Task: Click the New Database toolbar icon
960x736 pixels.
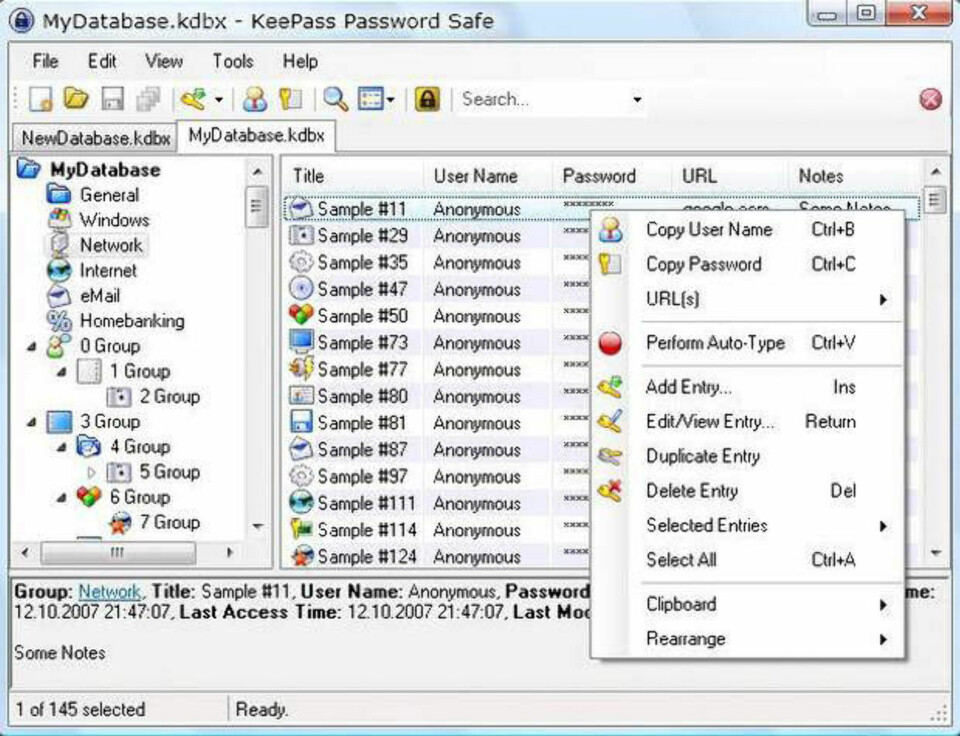Action: 40,99
